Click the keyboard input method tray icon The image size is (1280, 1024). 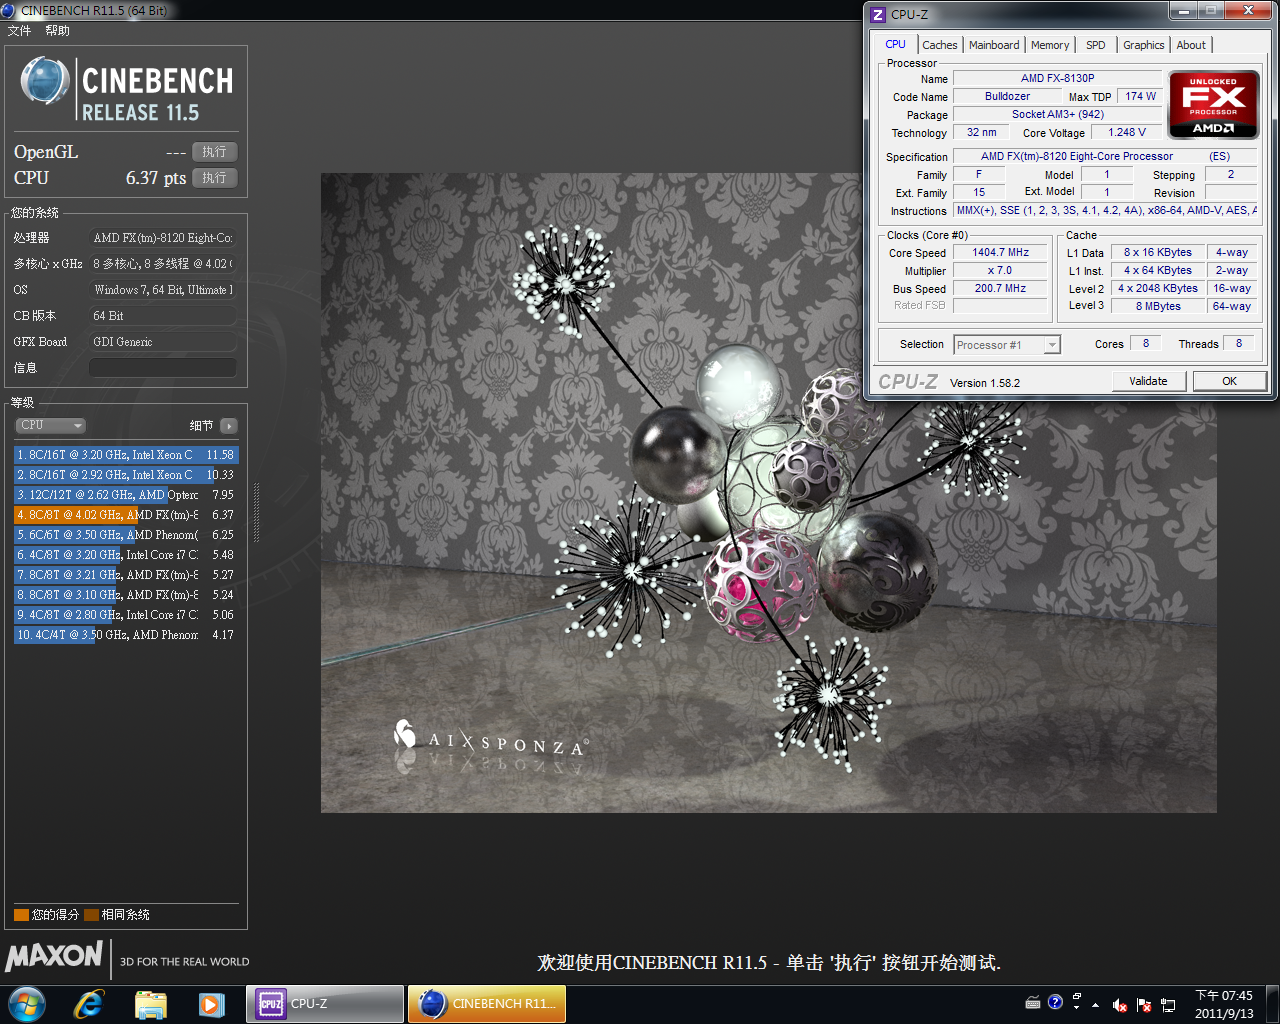1033,1002
